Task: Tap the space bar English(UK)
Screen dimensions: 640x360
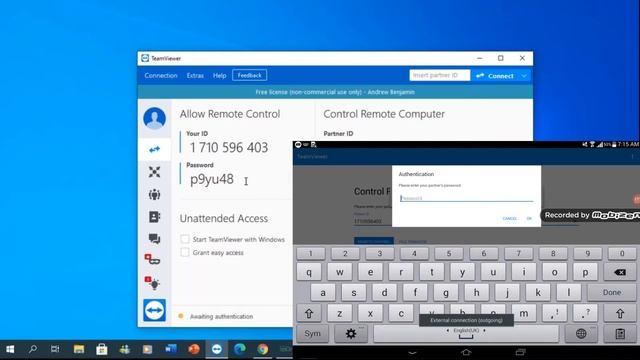Action: pos(466,334)
